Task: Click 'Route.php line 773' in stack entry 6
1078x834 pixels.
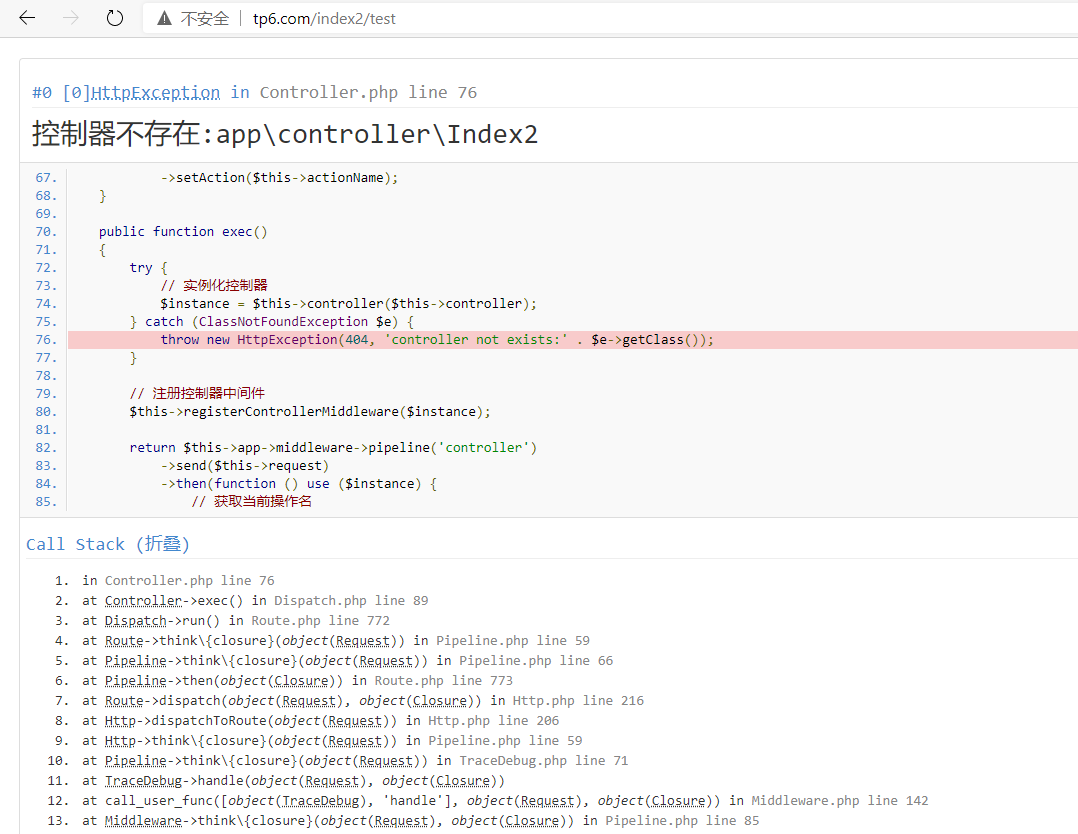Action: [443, 680]
